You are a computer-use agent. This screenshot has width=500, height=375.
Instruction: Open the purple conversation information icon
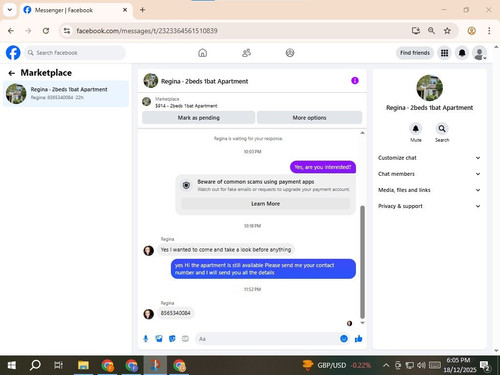pyautogui.click(x=355, y=81)
